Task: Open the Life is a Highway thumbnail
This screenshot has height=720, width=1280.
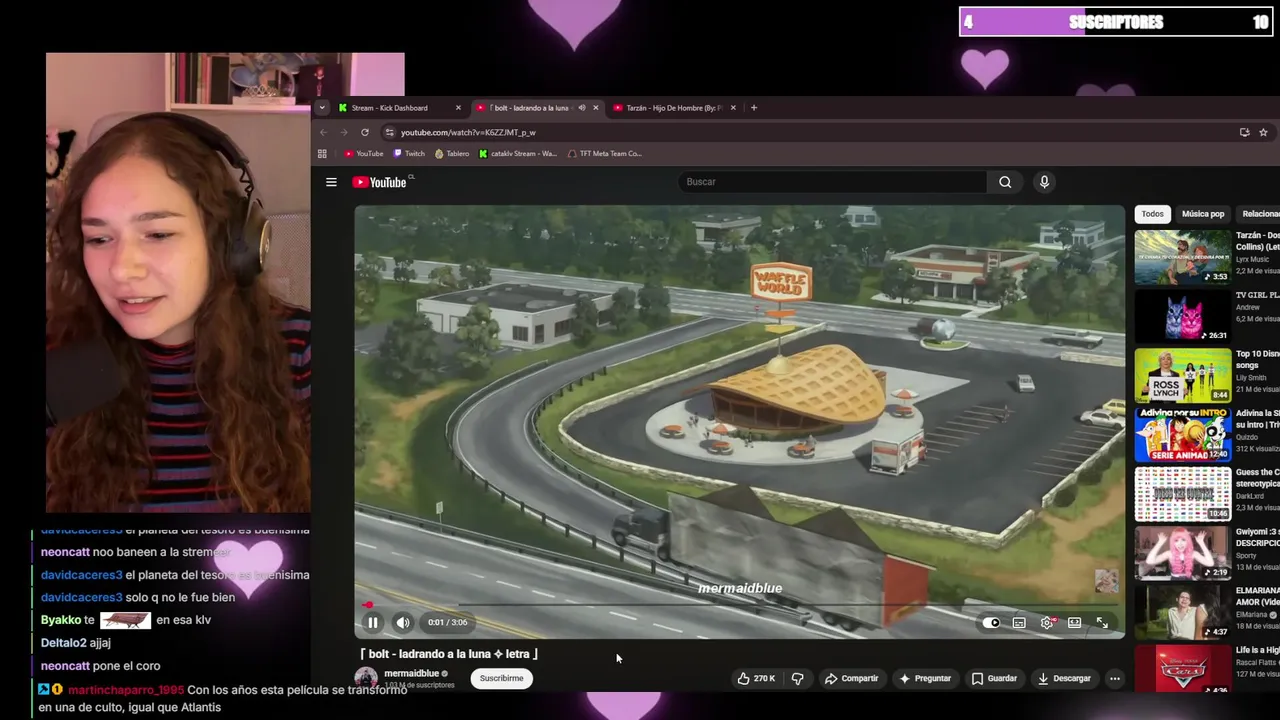Action: coord(1183,668)
